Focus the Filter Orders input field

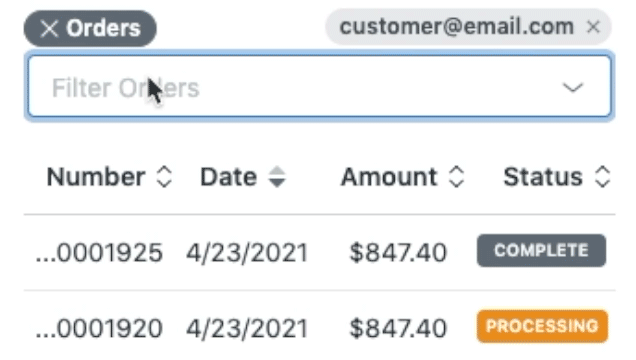pos(319,86)
